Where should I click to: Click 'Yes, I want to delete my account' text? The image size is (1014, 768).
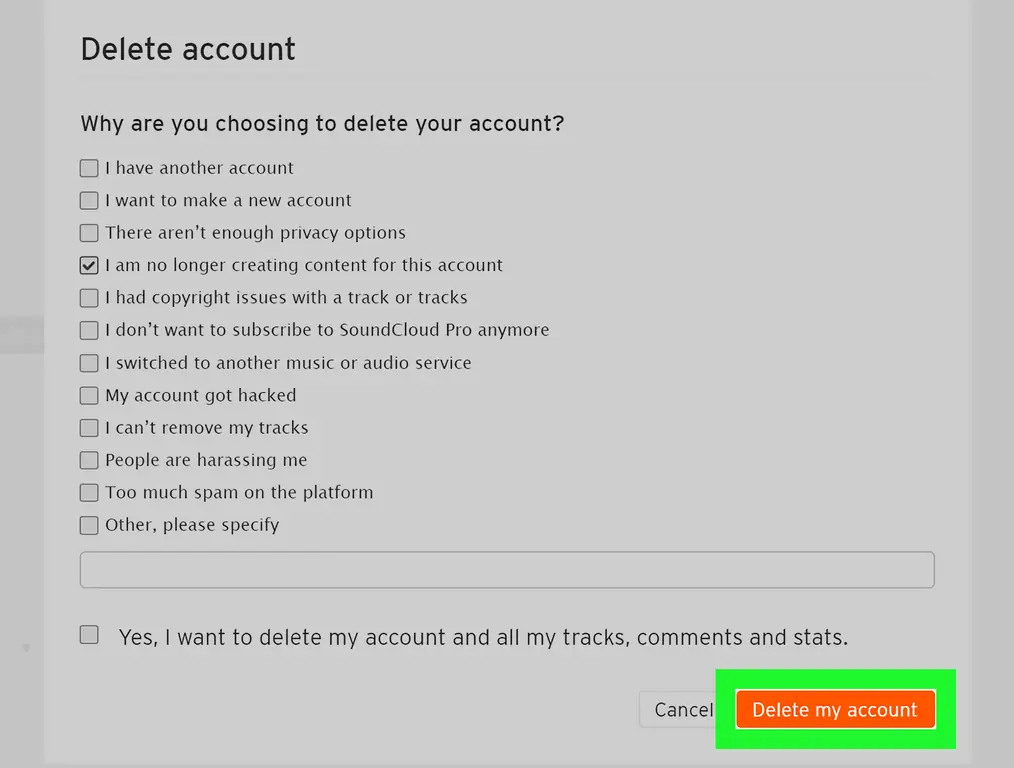point(483,637)
